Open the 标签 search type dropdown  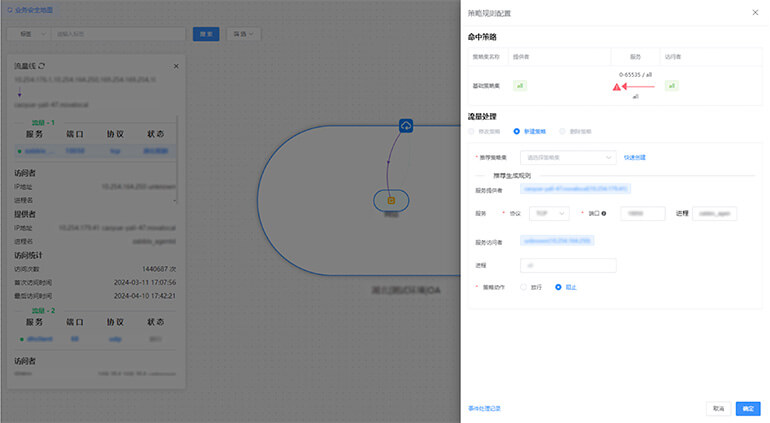(28, 33)
